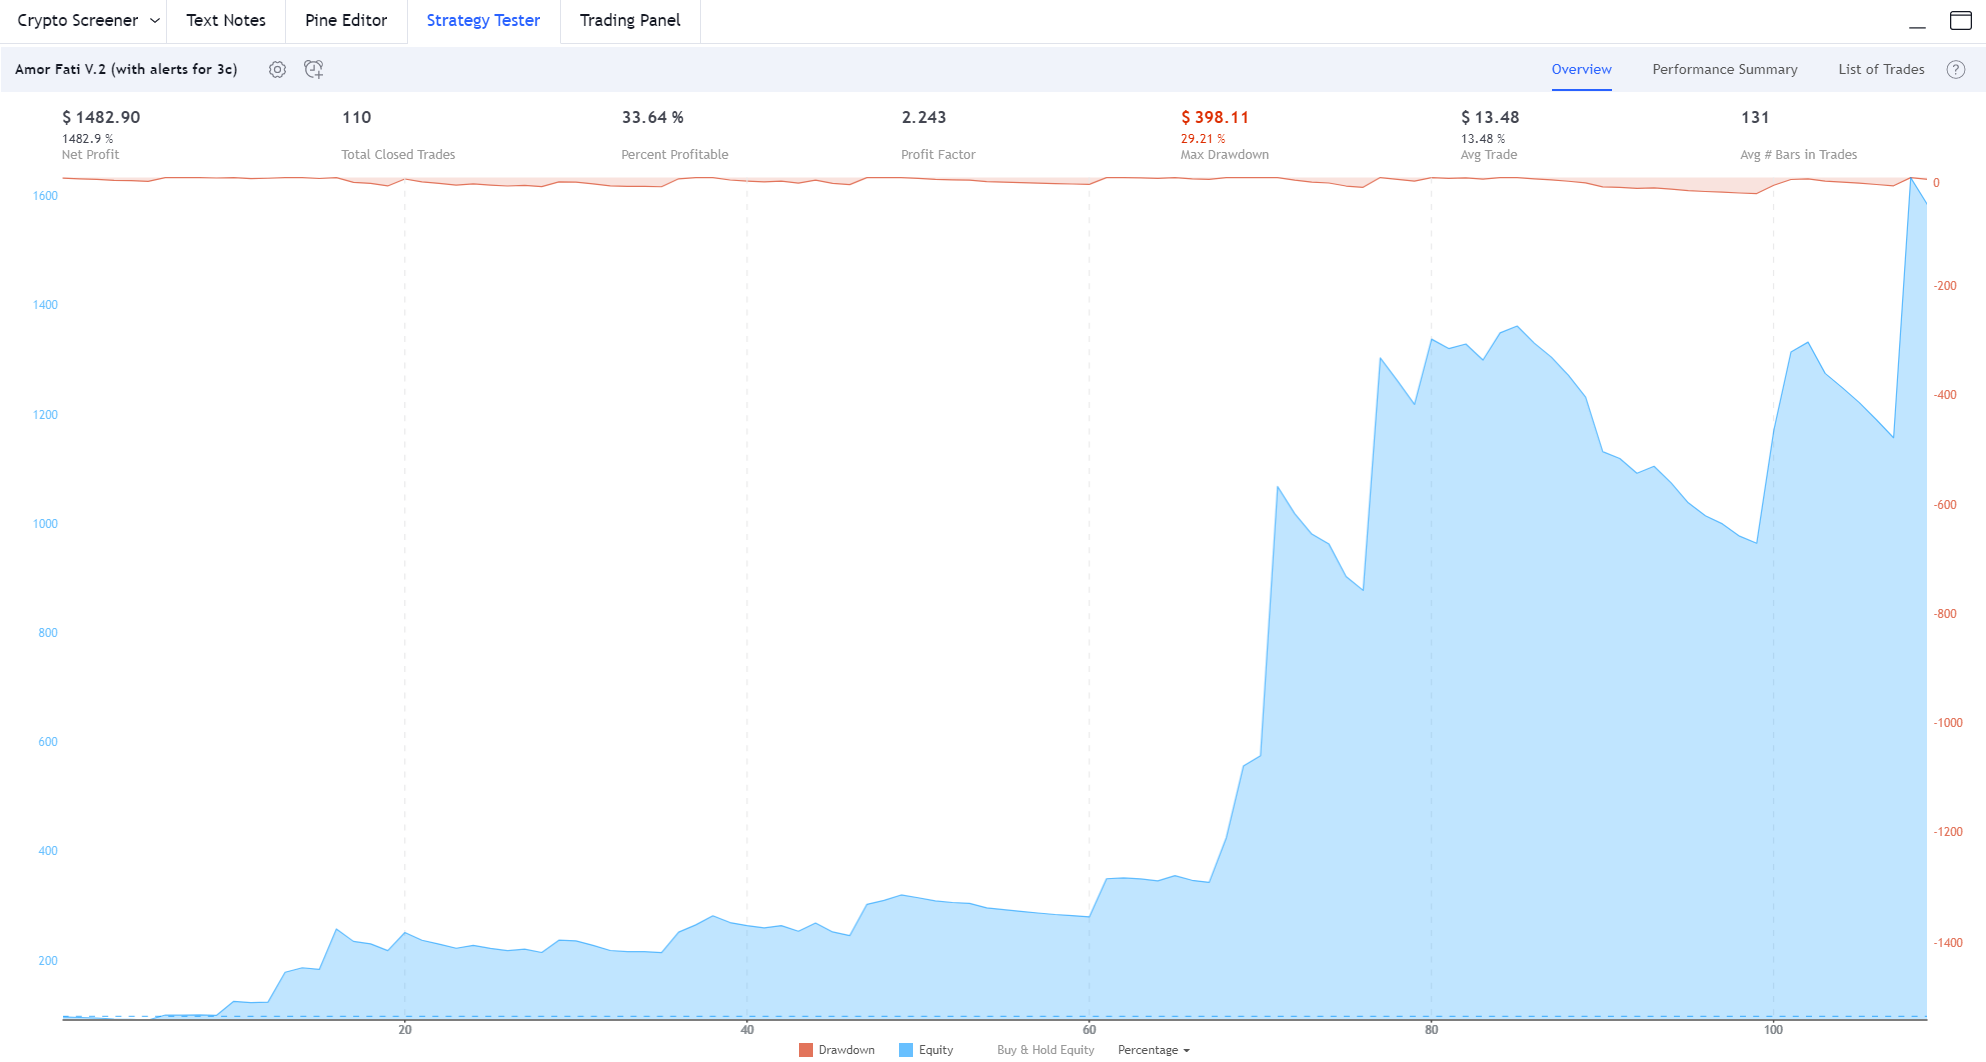Viewport: 1986px width, 1062px height.
Task: Select the Overview view
Action: tap(1581, 69)
